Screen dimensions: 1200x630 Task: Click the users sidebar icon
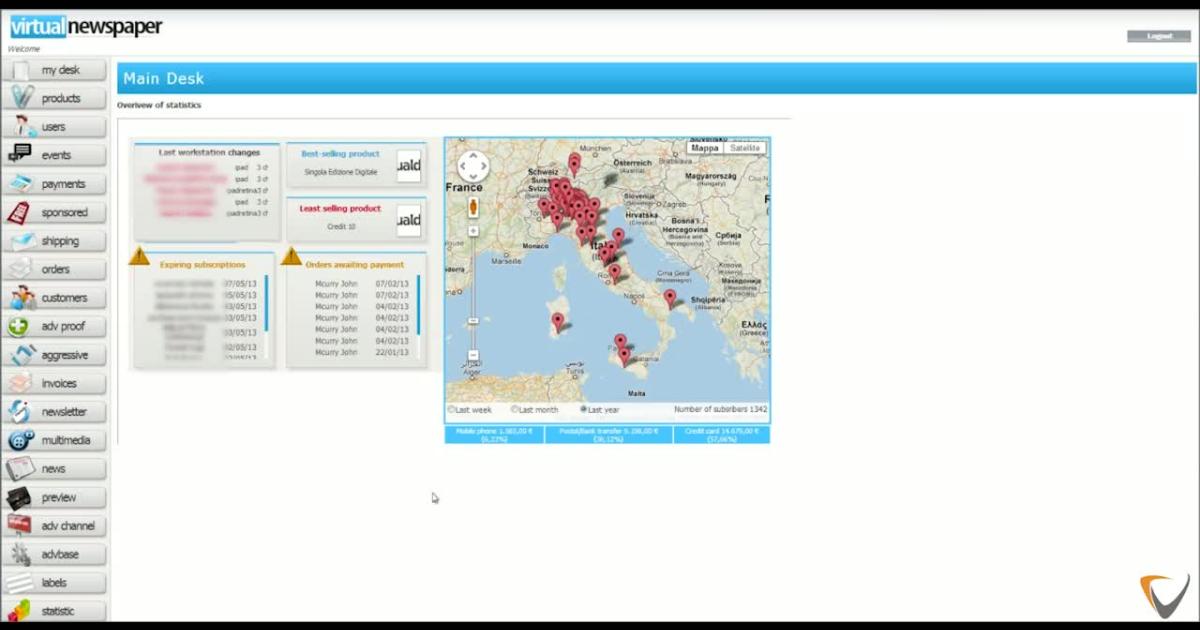(21, 127)
